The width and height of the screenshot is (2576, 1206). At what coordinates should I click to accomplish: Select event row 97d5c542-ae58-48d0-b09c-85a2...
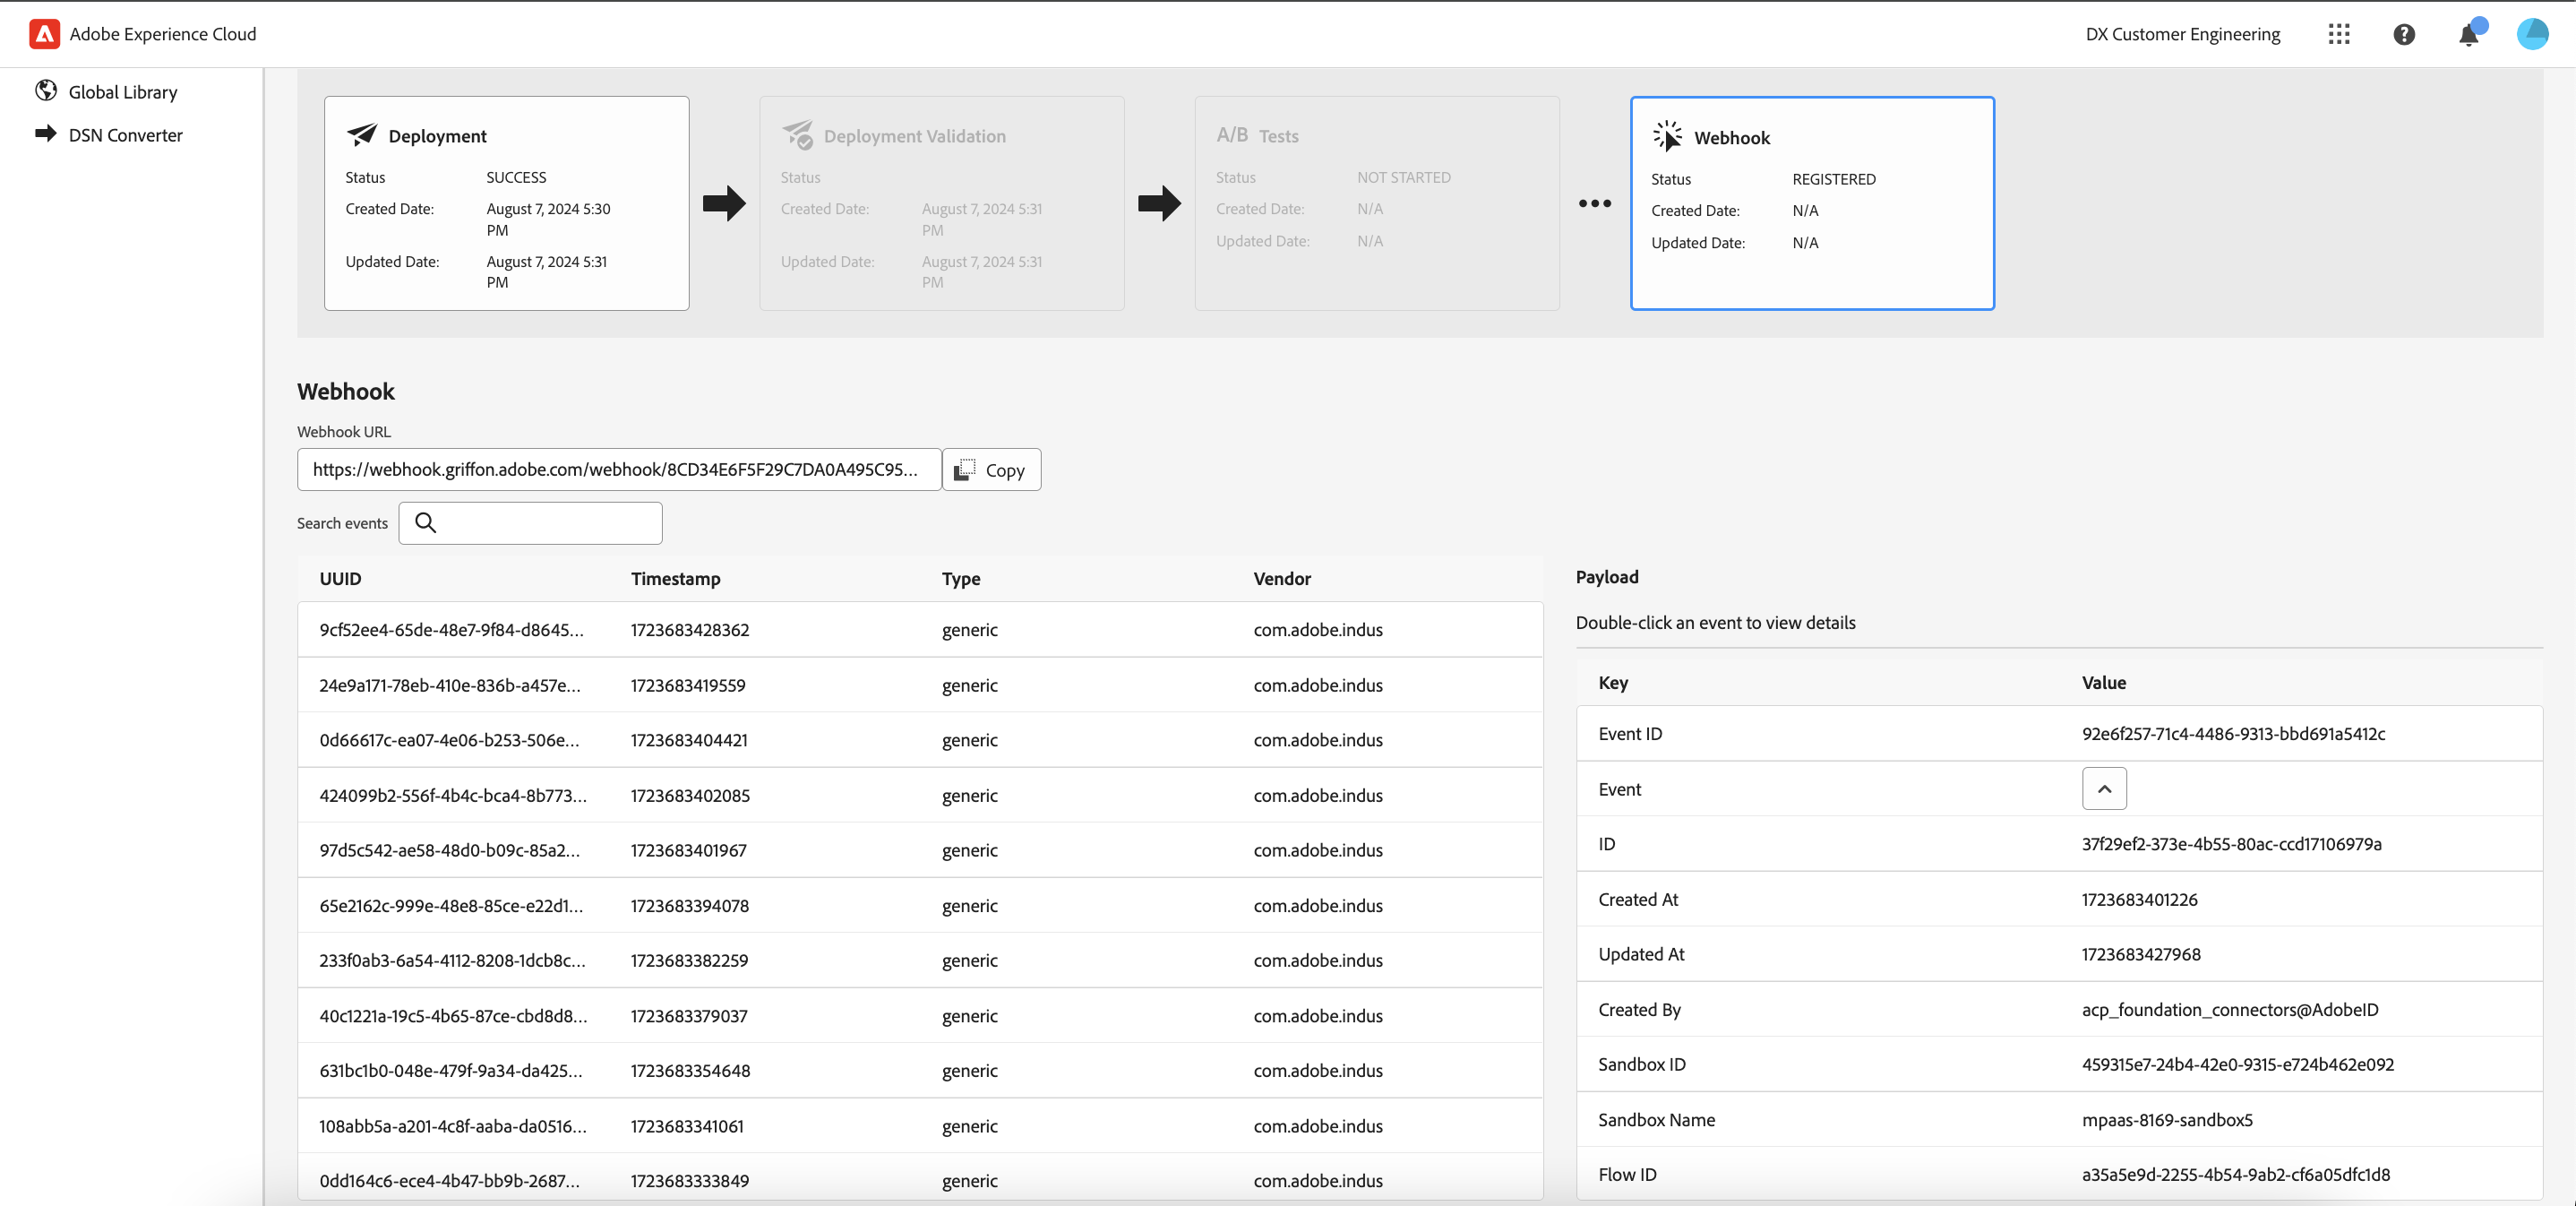pyautogui.click(x=920, y=850)
